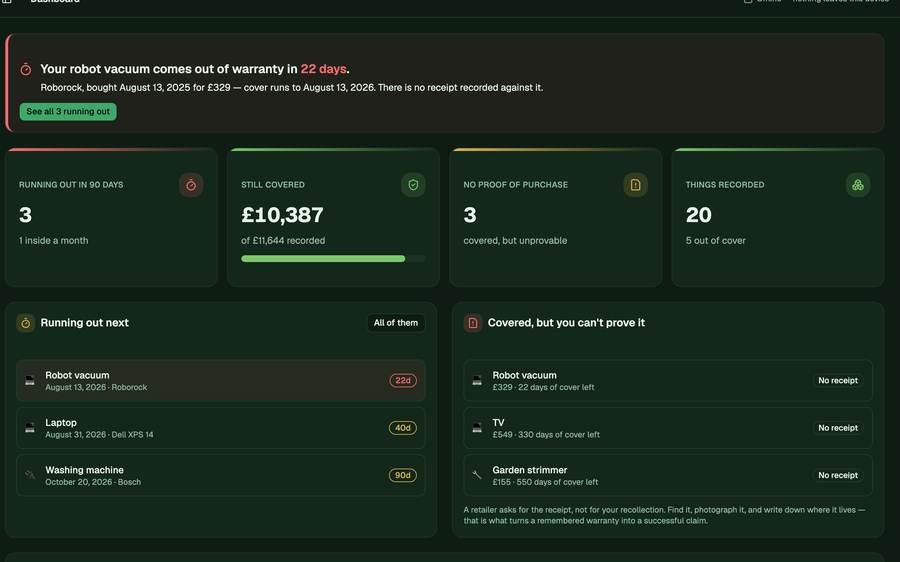Click the 'NO PROOF OF PURCHASE' card label

(x=515, y=185)
